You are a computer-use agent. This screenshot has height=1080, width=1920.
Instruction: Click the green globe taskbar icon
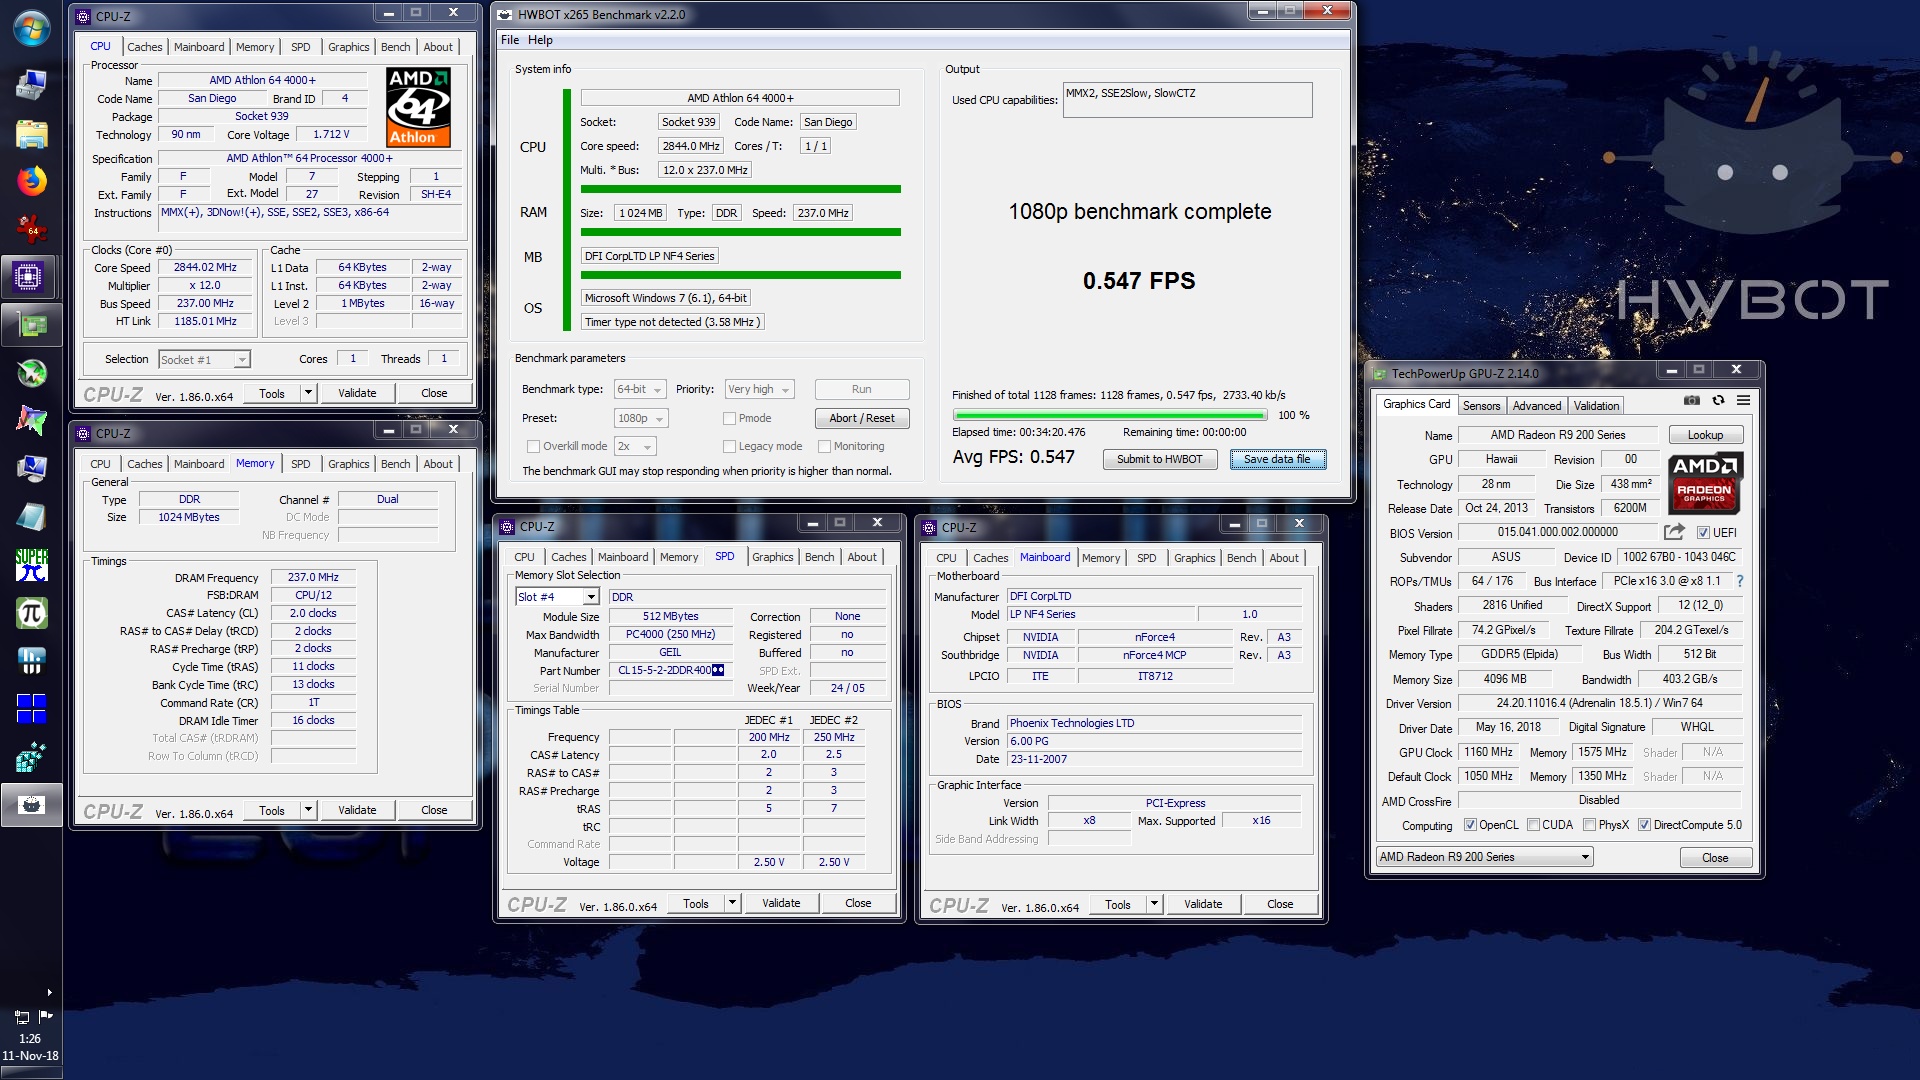31,373
